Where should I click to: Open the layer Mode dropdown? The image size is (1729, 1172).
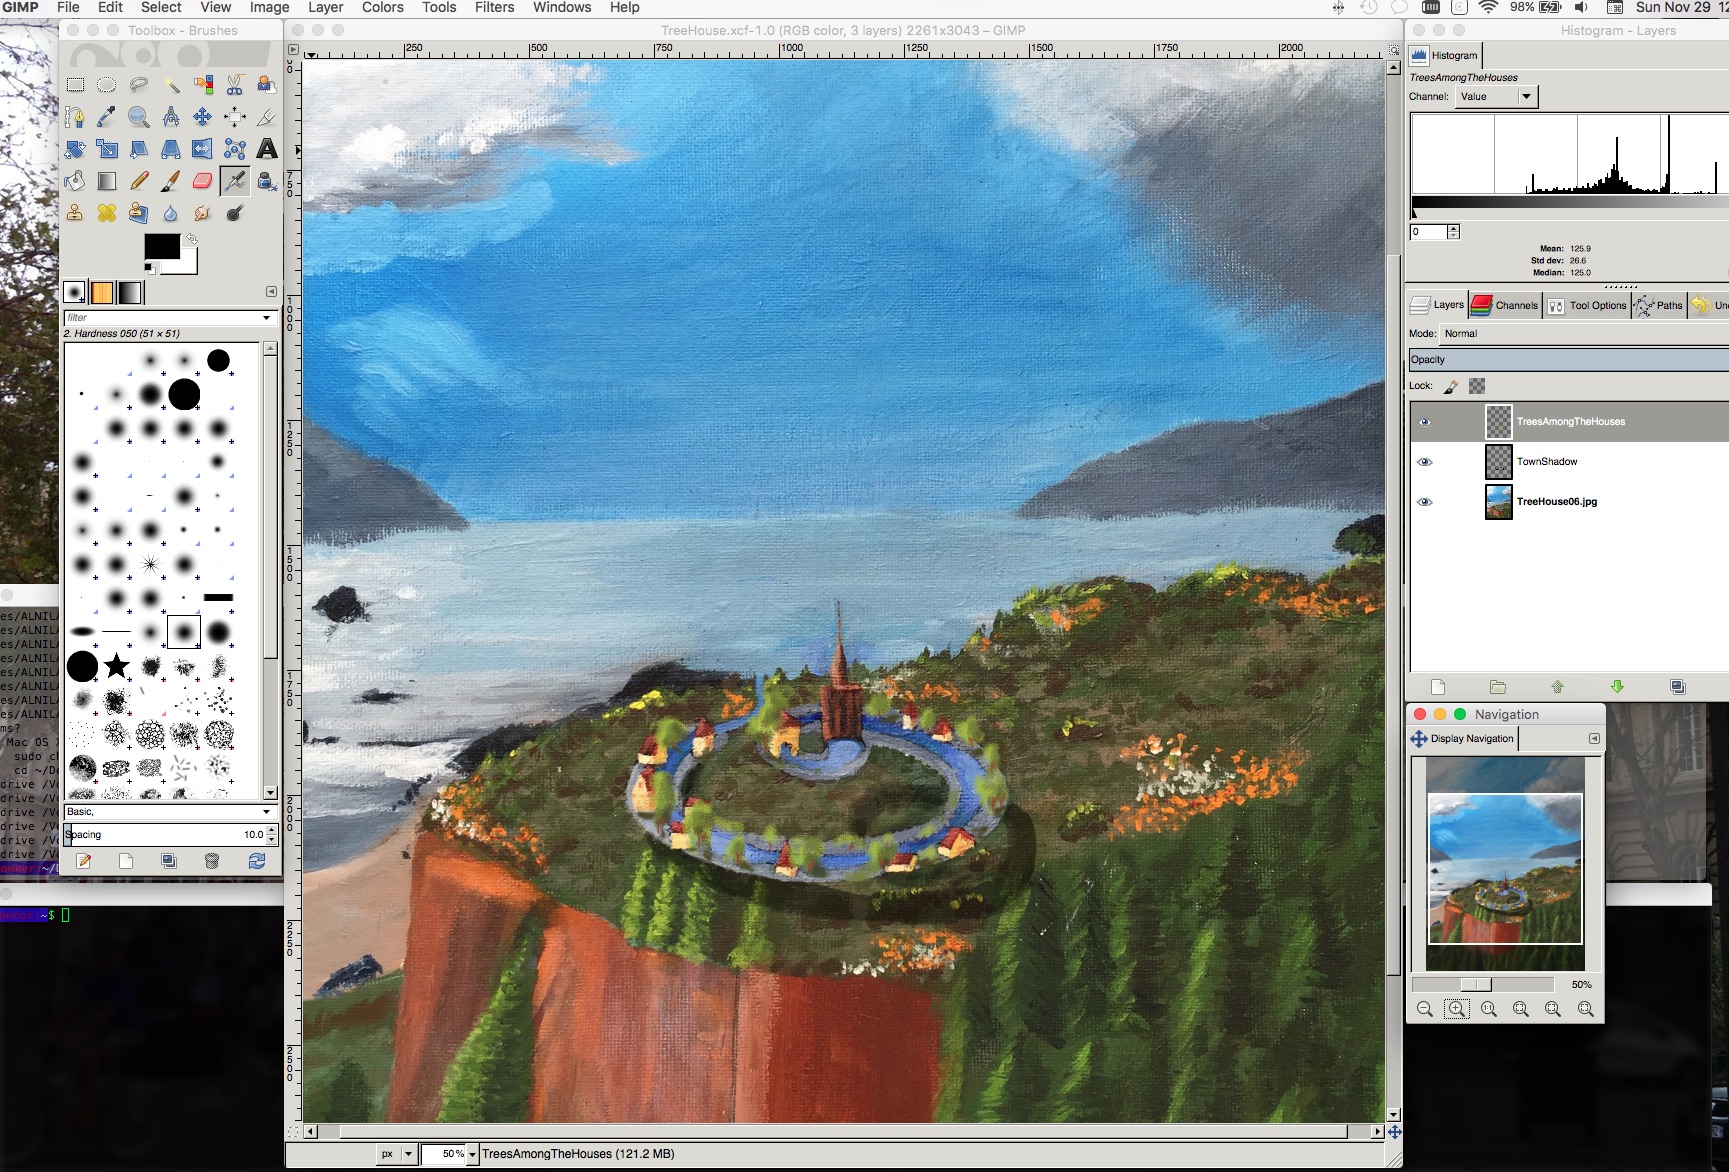point(1584,334)
